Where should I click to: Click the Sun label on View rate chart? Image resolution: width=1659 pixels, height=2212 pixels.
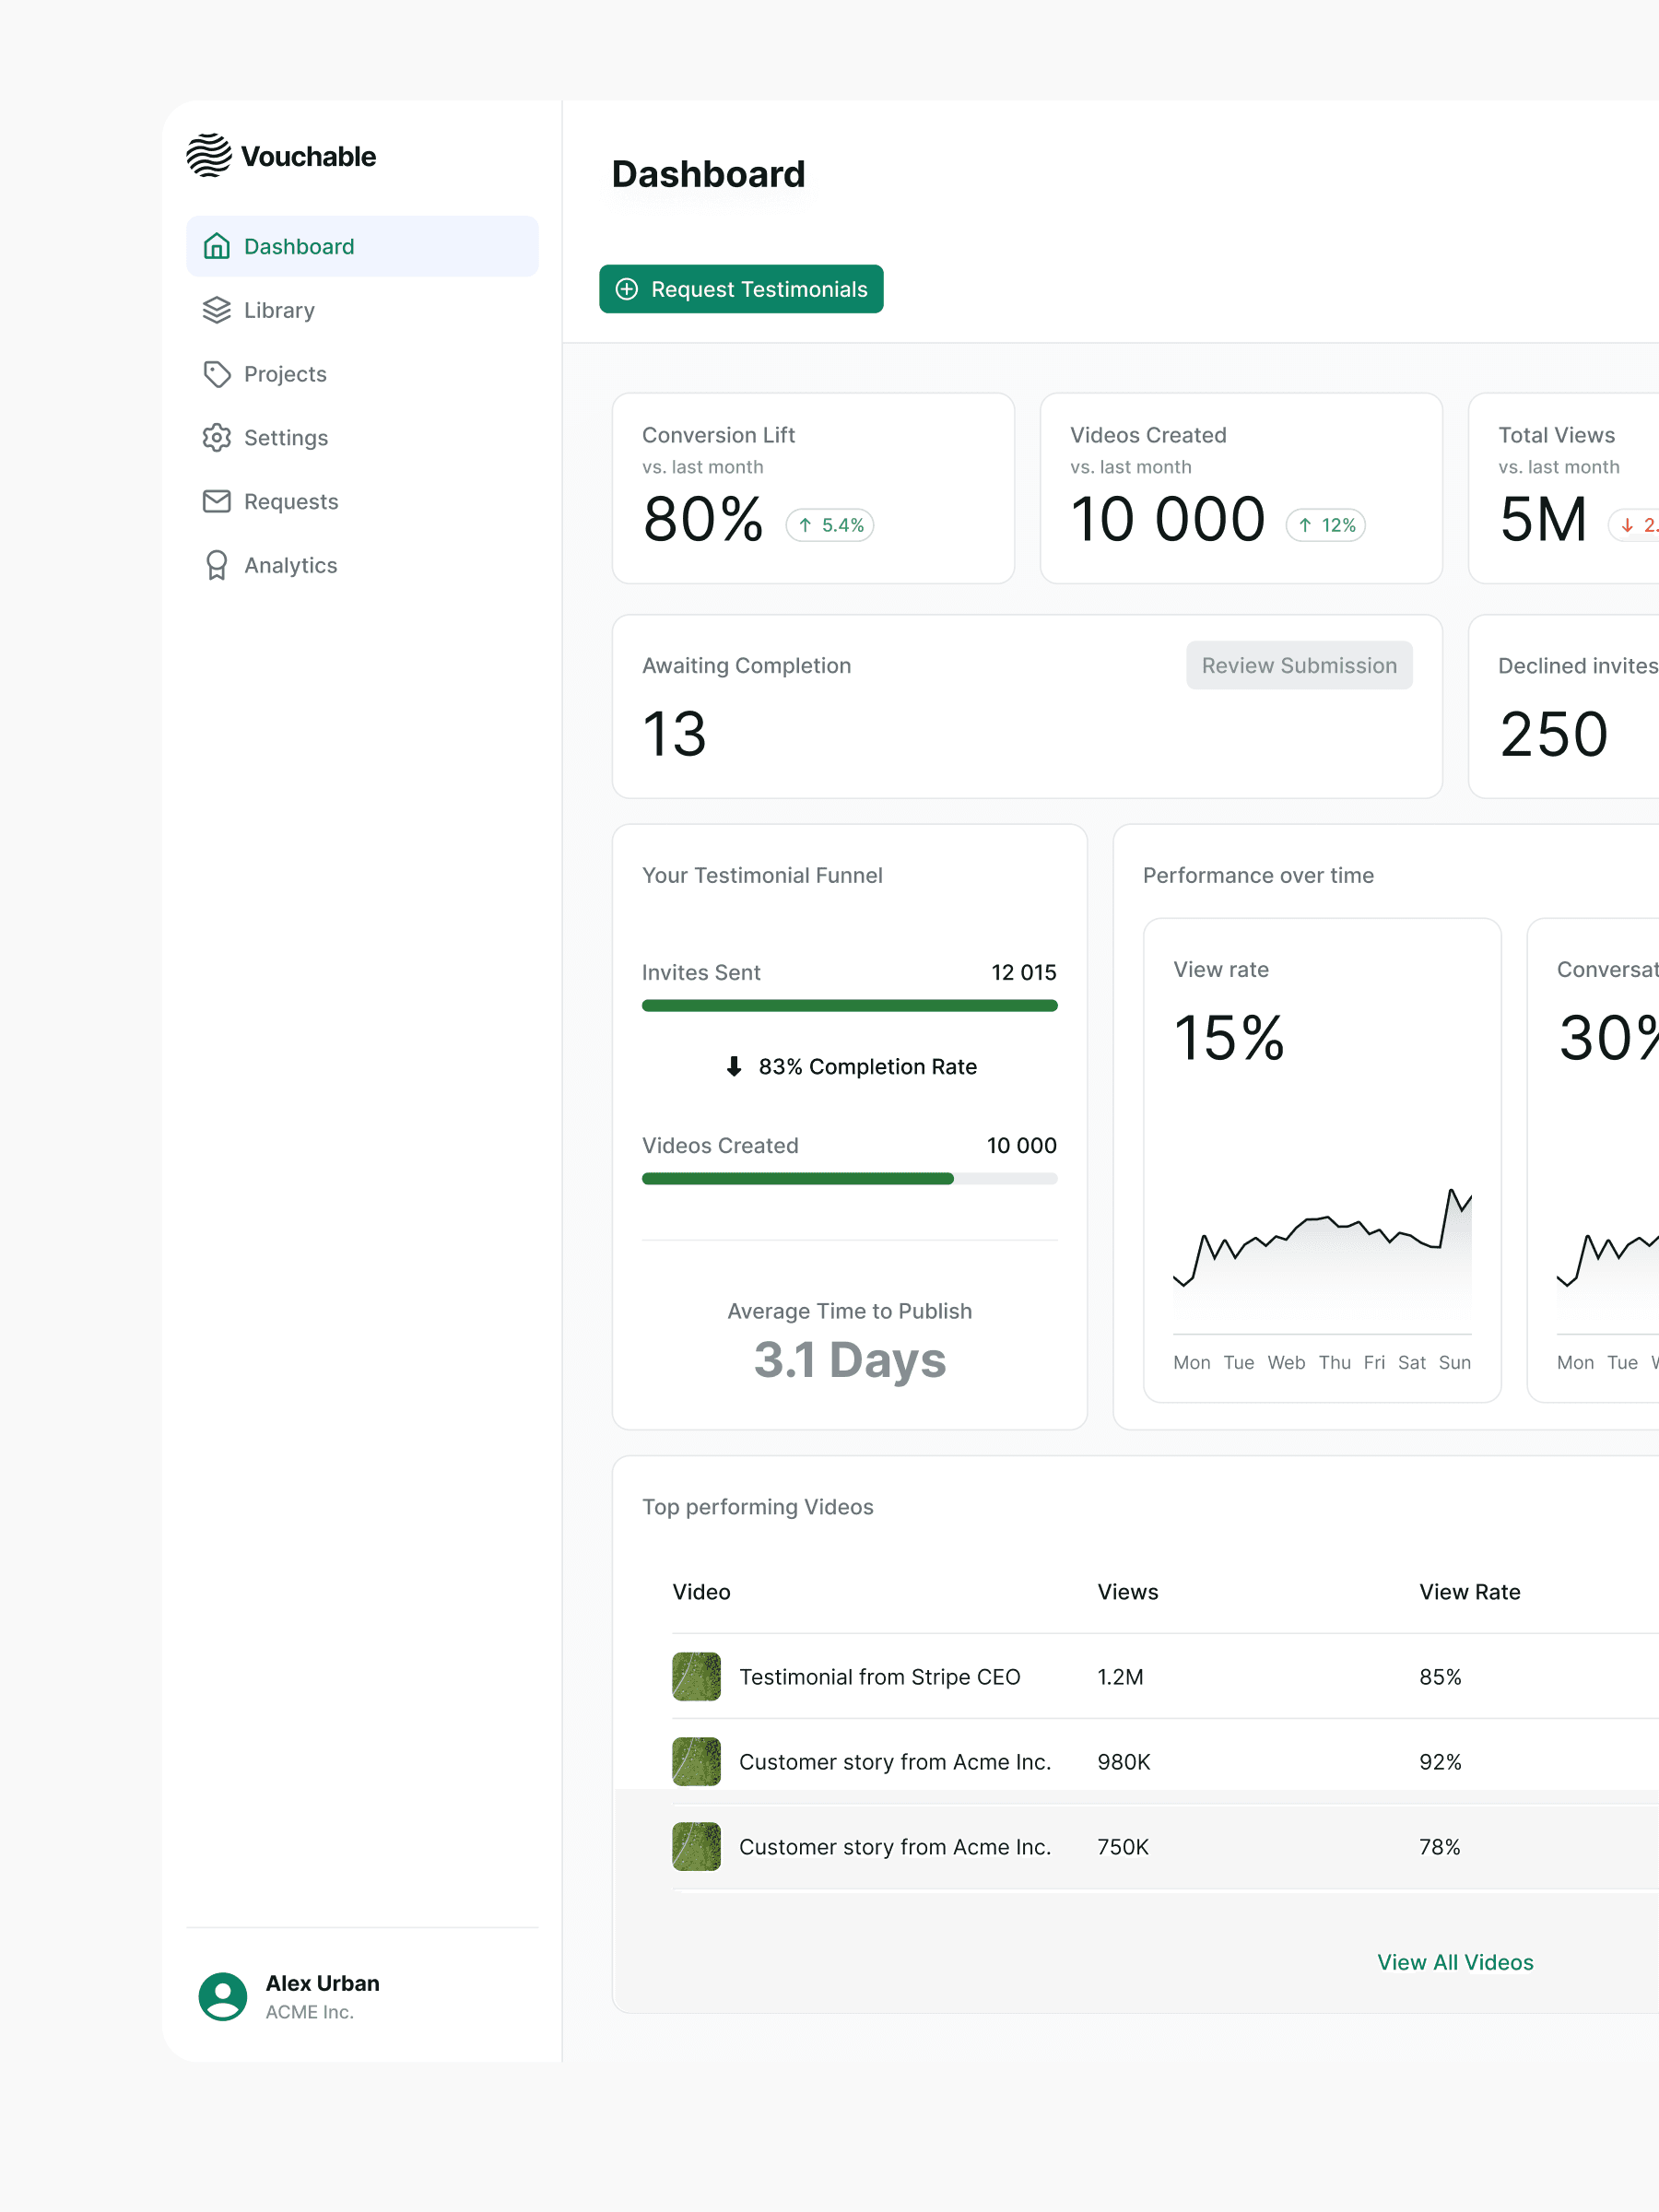[1454, 1362]
